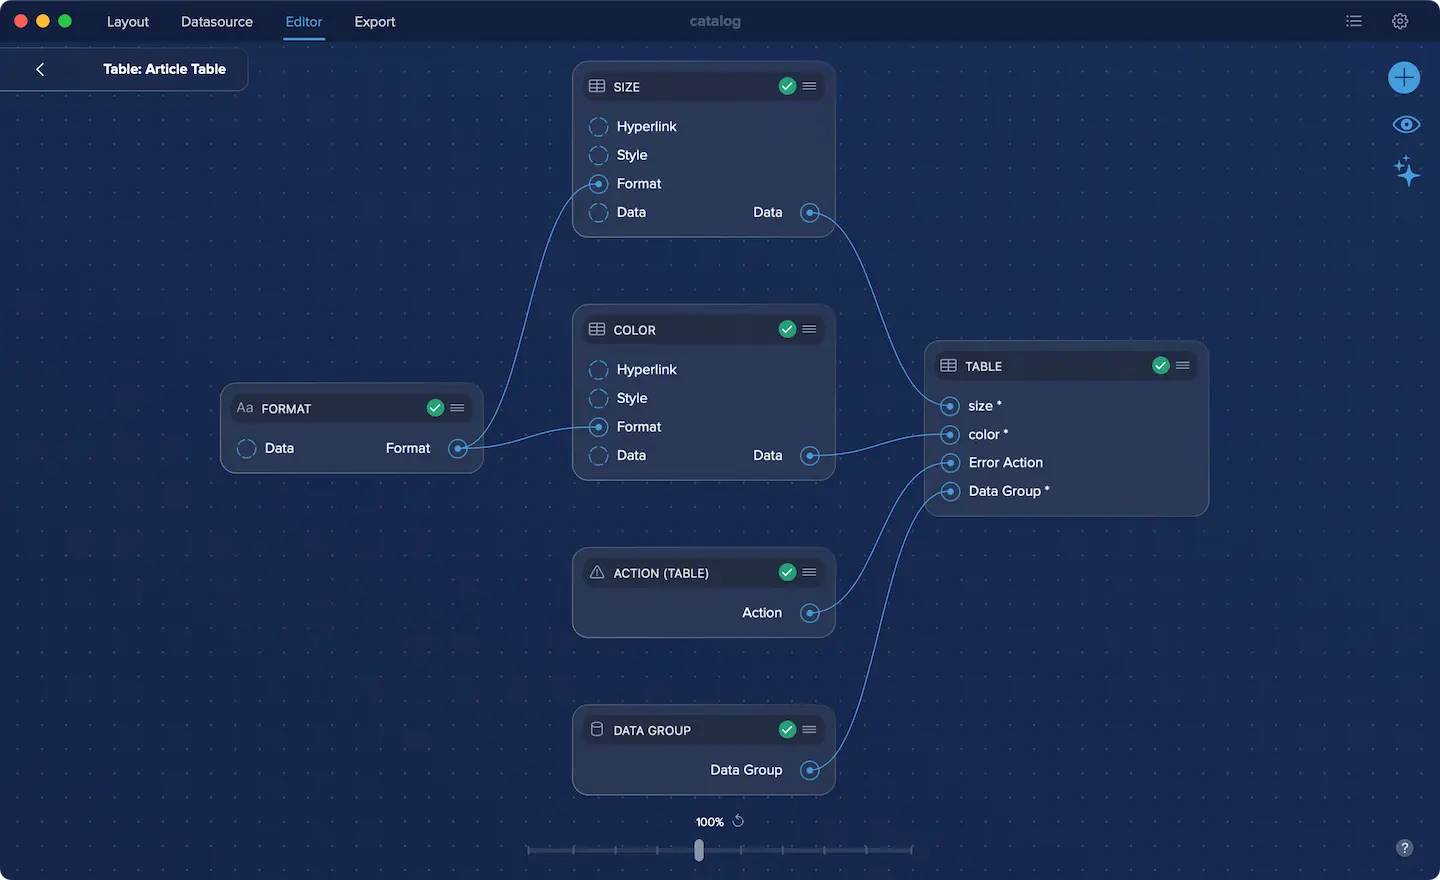
Task: Click the ACTION (TABLE) warning triangle icon
Action: tap(597, 572)
